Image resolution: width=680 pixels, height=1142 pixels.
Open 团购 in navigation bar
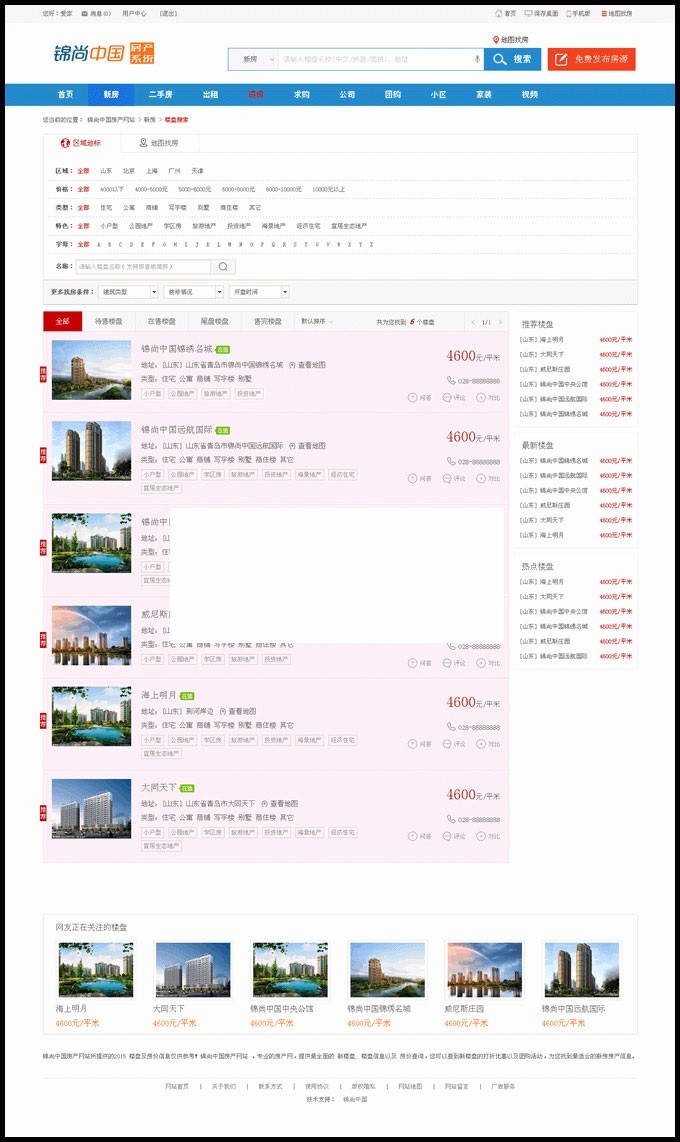tap(393, 95)
